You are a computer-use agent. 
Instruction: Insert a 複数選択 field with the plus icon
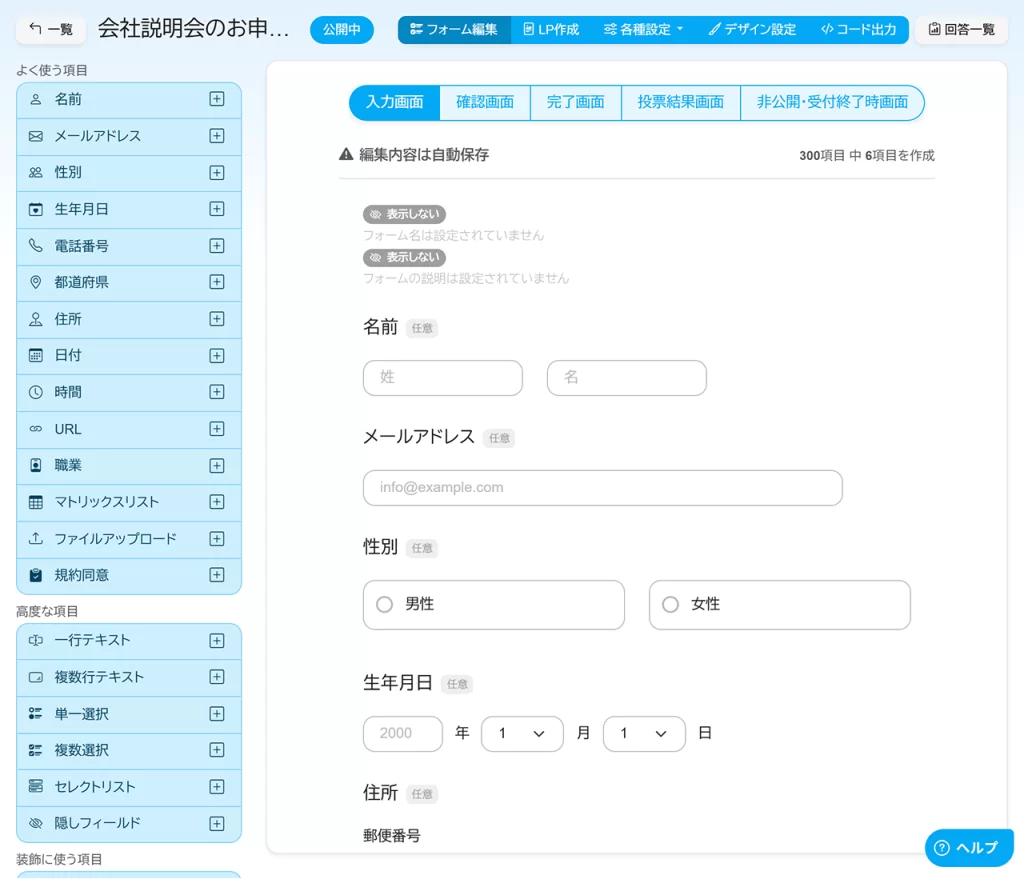point(216,750)
